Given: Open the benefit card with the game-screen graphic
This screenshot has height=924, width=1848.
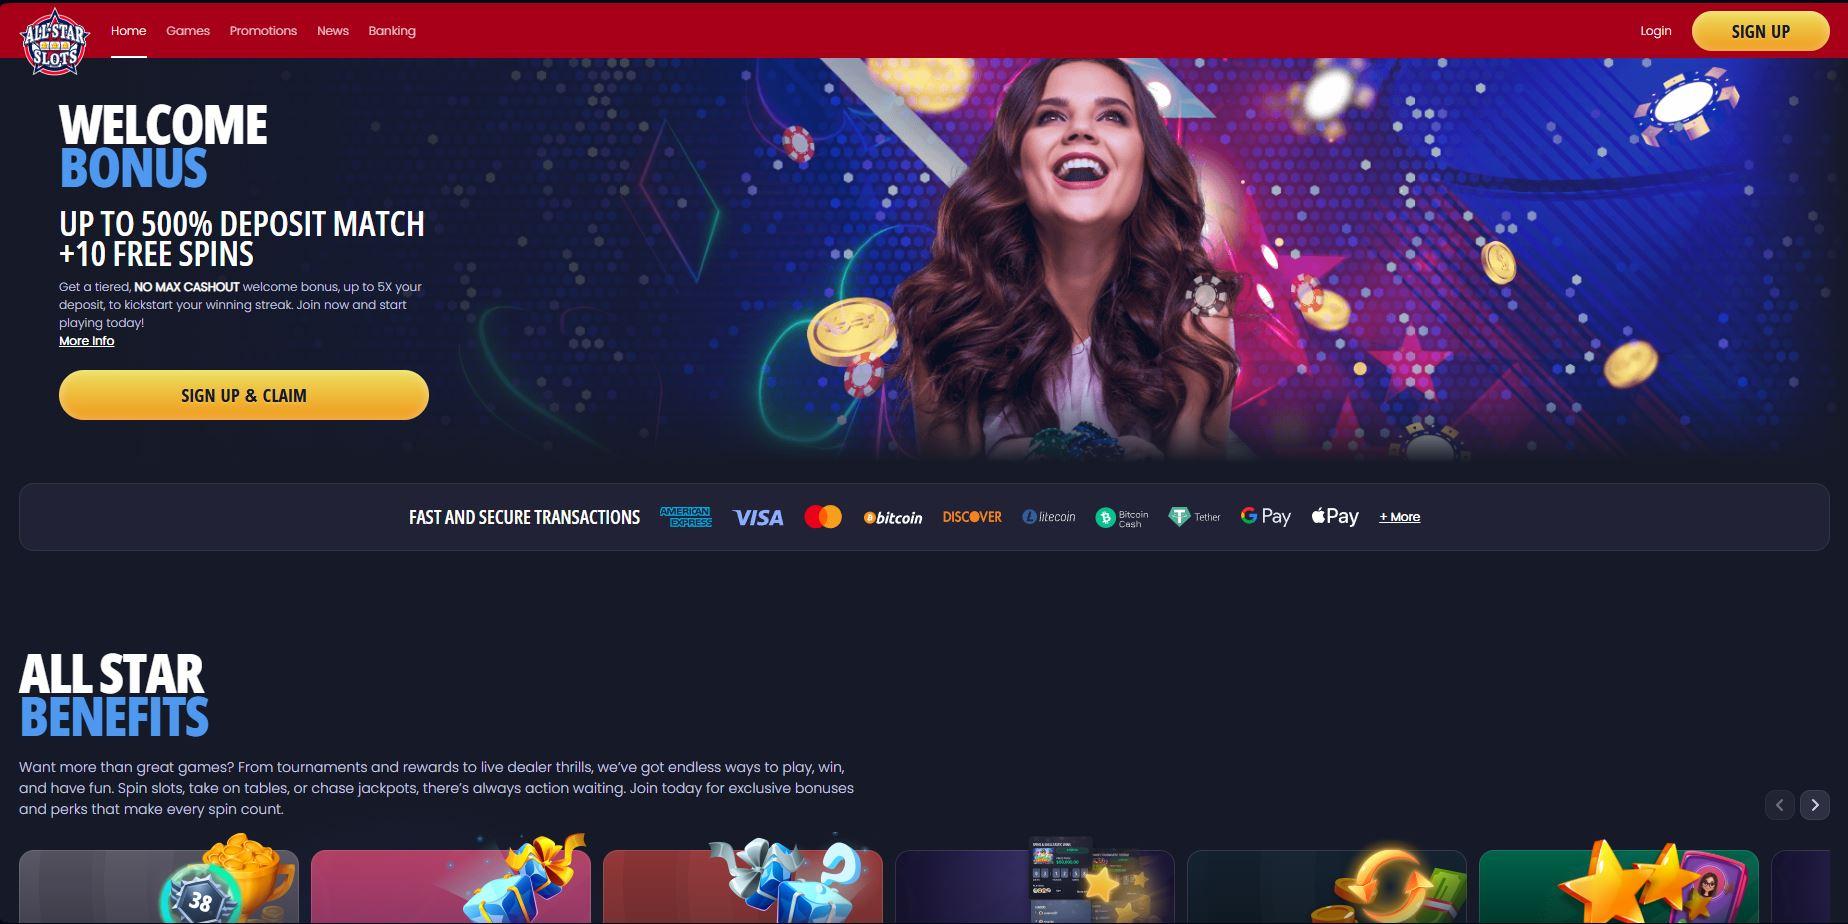Looking at the screenshot, I should 1035,885.
